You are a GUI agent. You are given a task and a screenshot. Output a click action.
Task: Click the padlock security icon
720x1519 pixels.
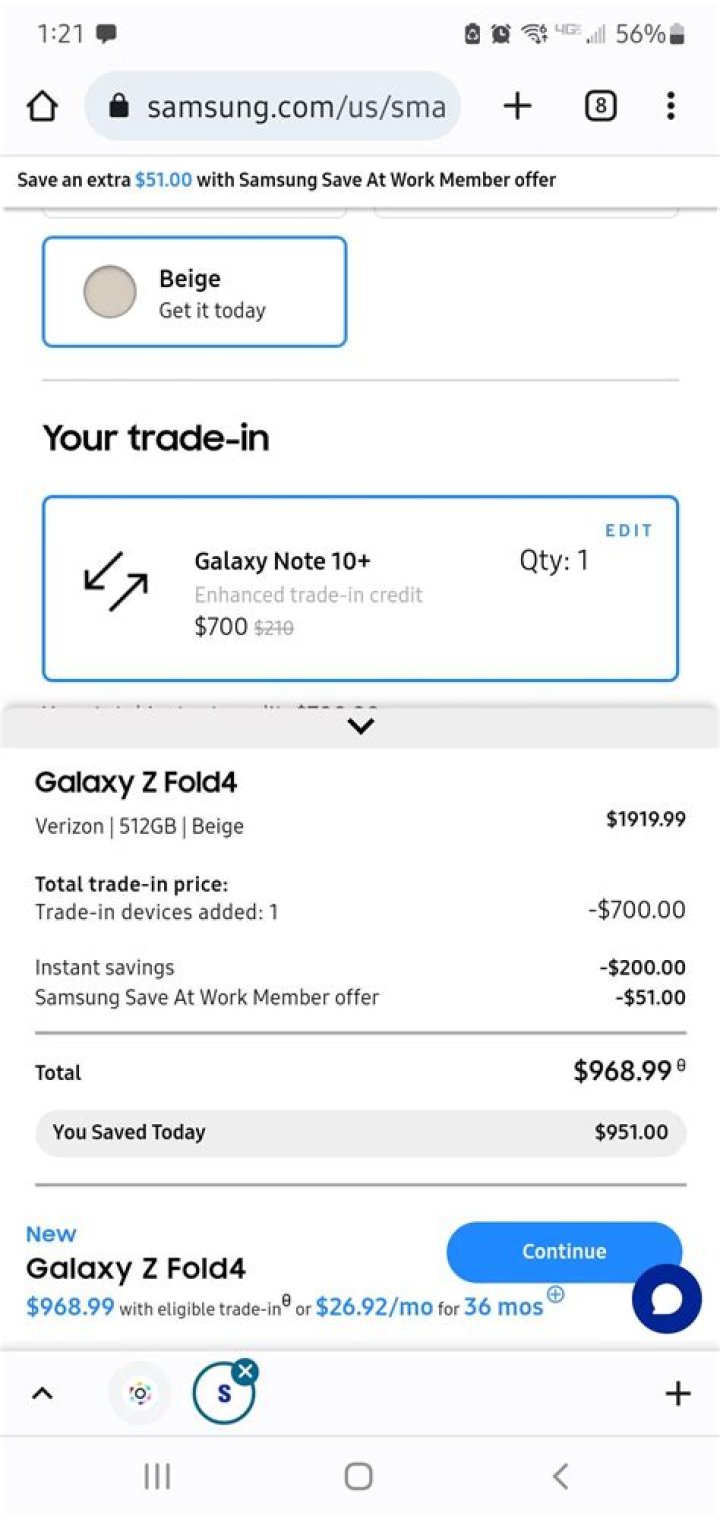click(121, 105)
